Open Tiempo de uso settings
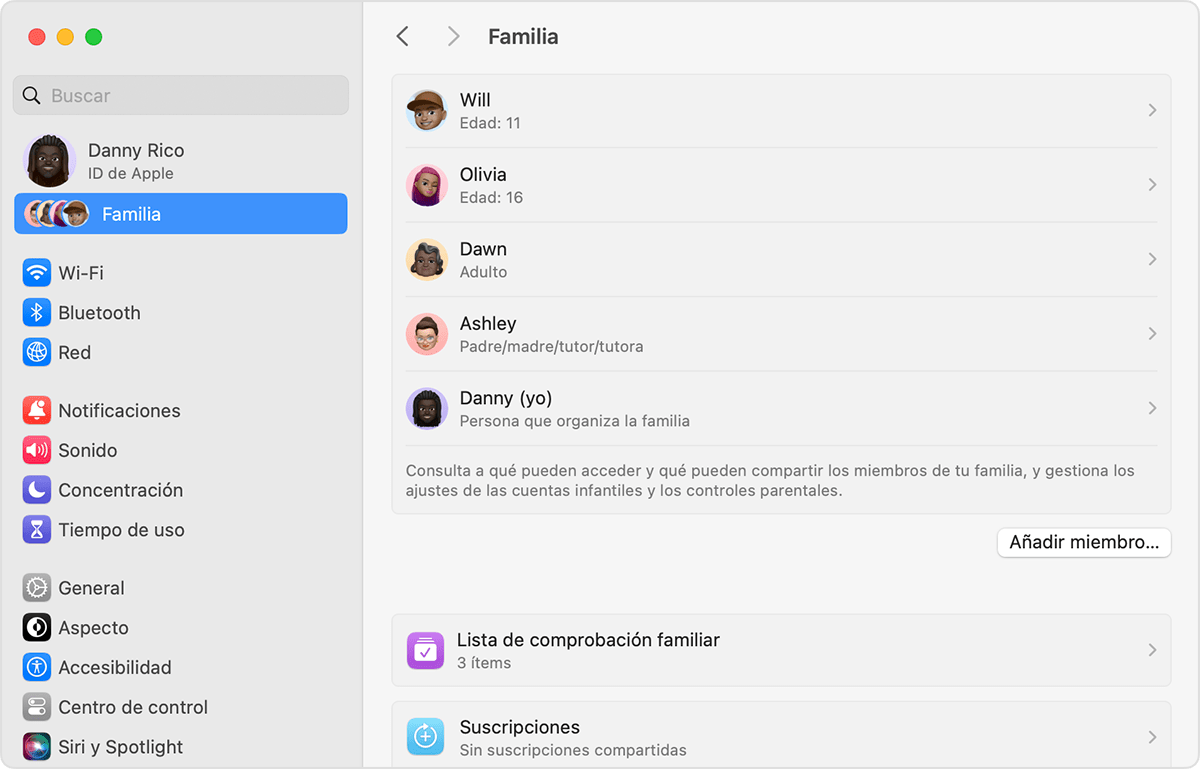Image resolution: width=1200 pixels, height=770 pixels. (x=36, y=530)
